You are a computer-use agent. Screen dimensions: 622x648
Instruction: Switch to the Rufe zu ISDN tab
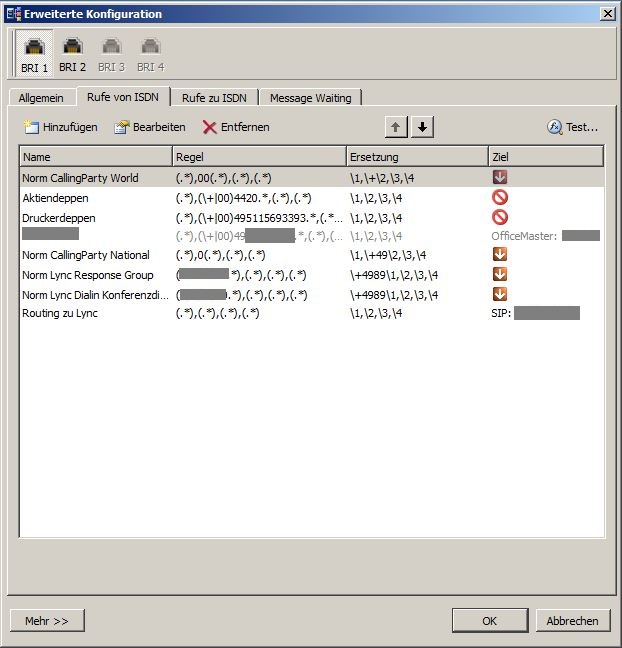click(x=215, y=97)
